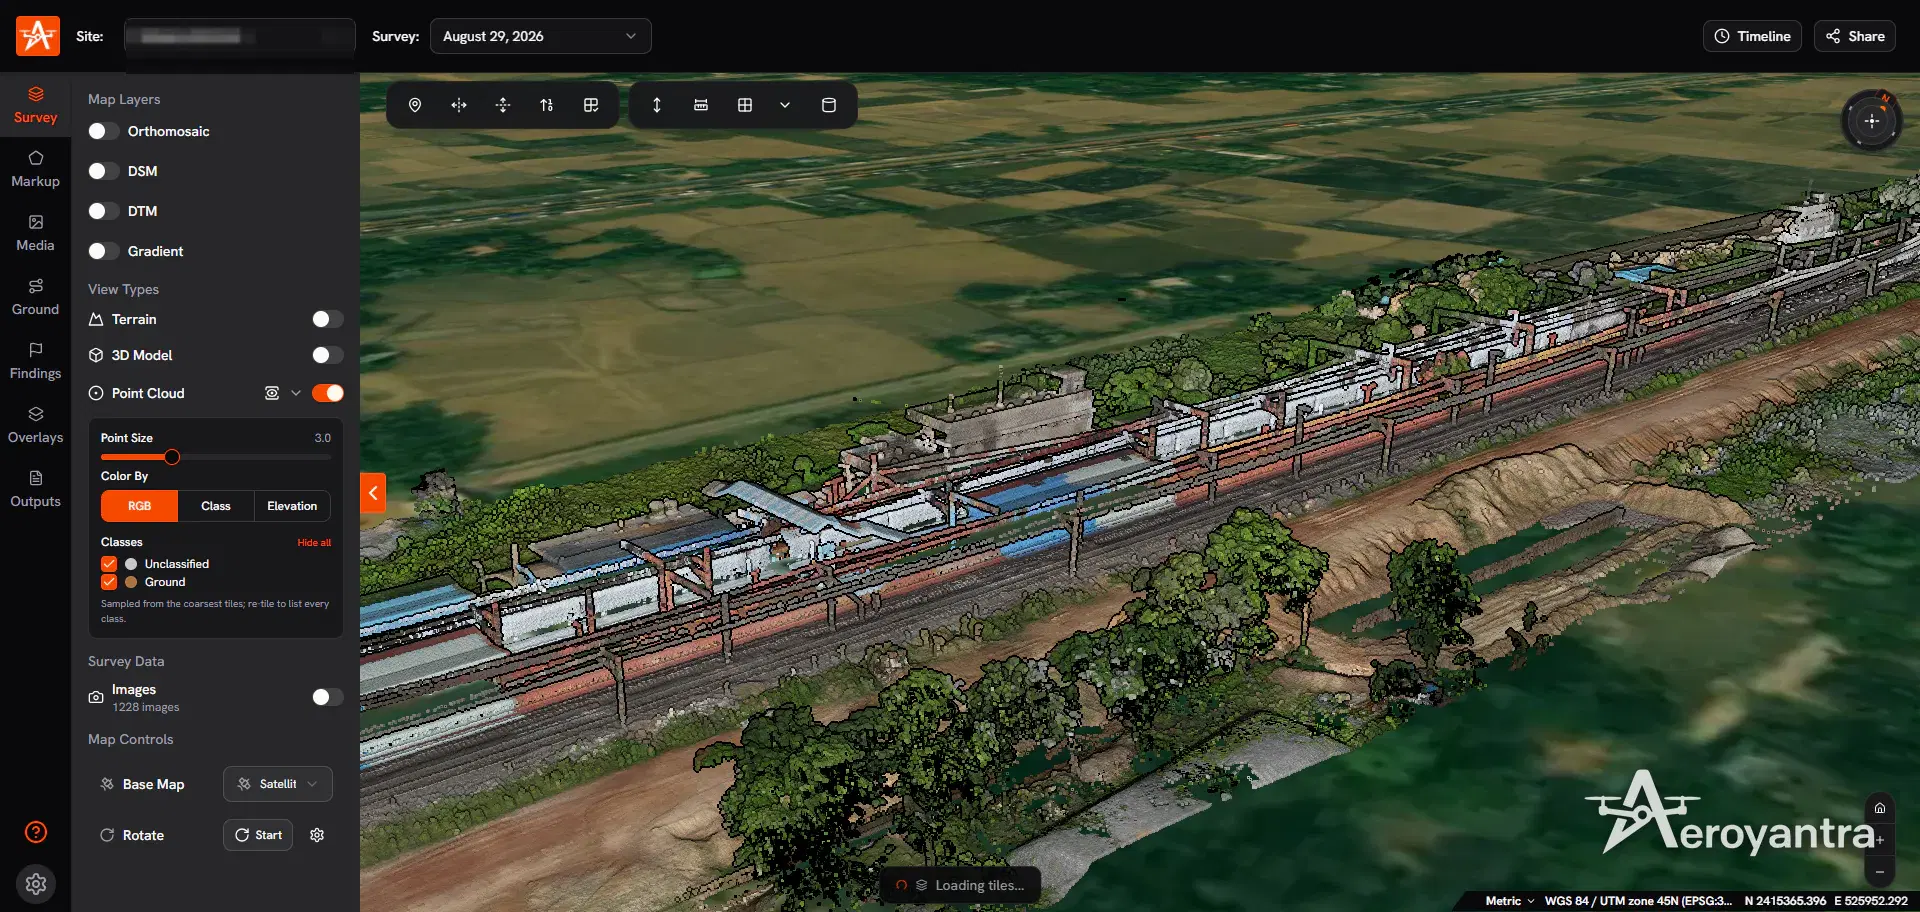
Task: Expand the grid tool options chevron in the toolbar
Action: click(785, 105)
